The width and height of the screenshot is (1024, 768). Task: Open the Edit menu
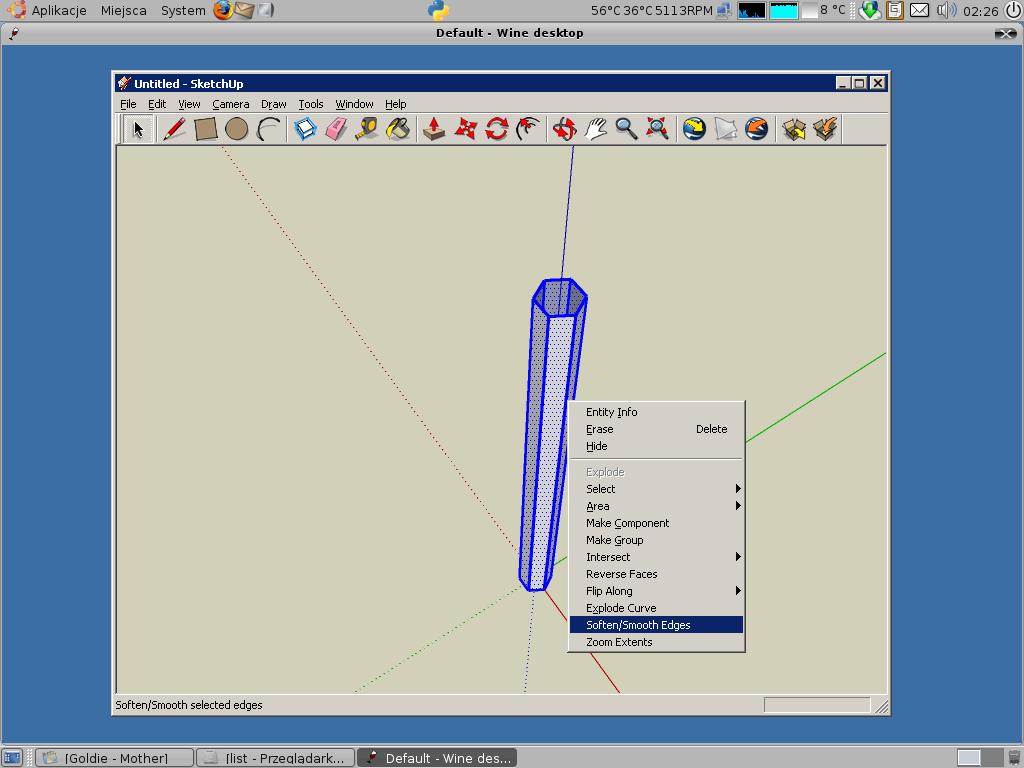click(157, 104)
